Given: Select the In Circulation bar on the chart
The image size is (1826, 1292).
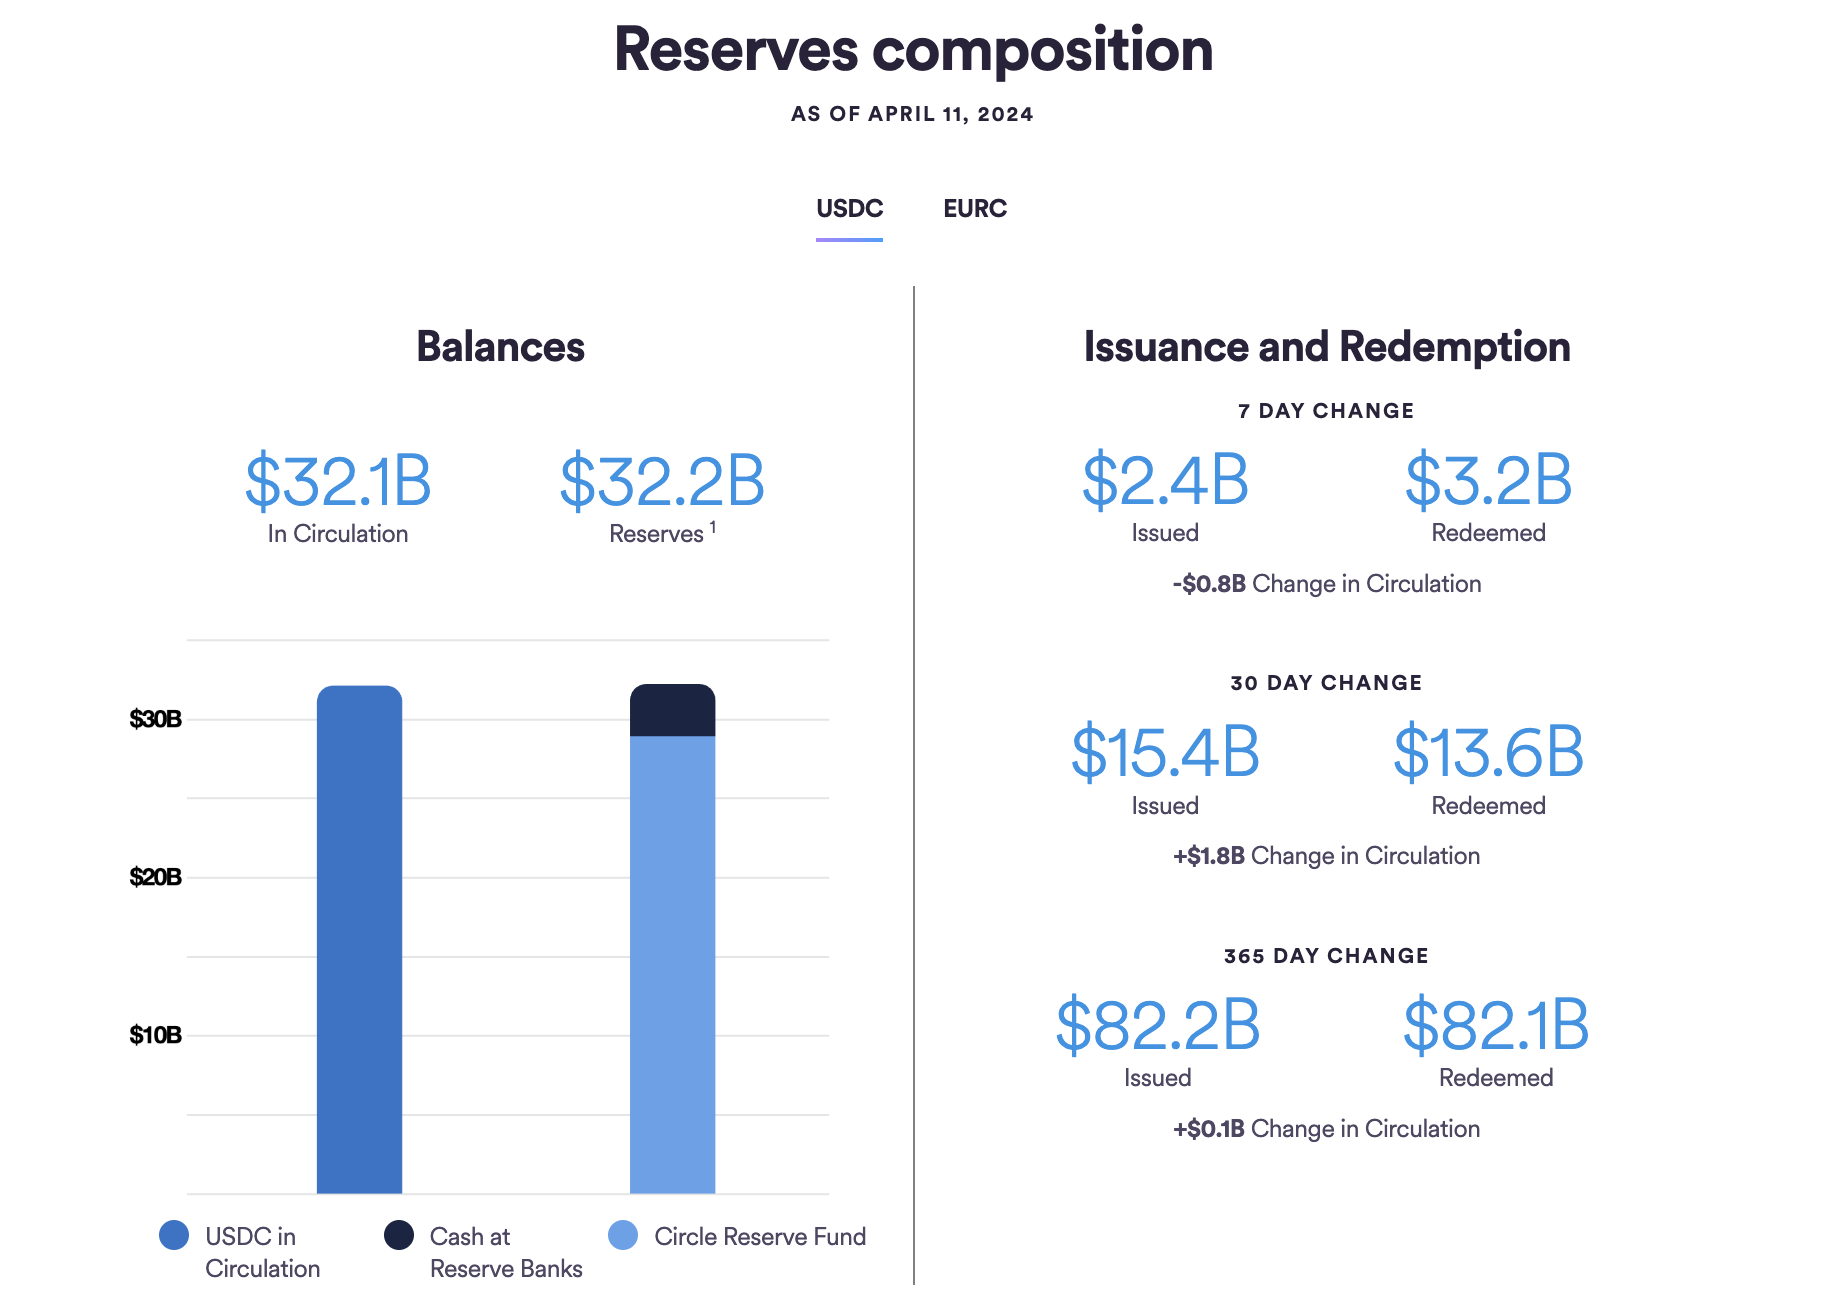Looking at the screenshot, I should pyautogui.click(x=359, y=950).
